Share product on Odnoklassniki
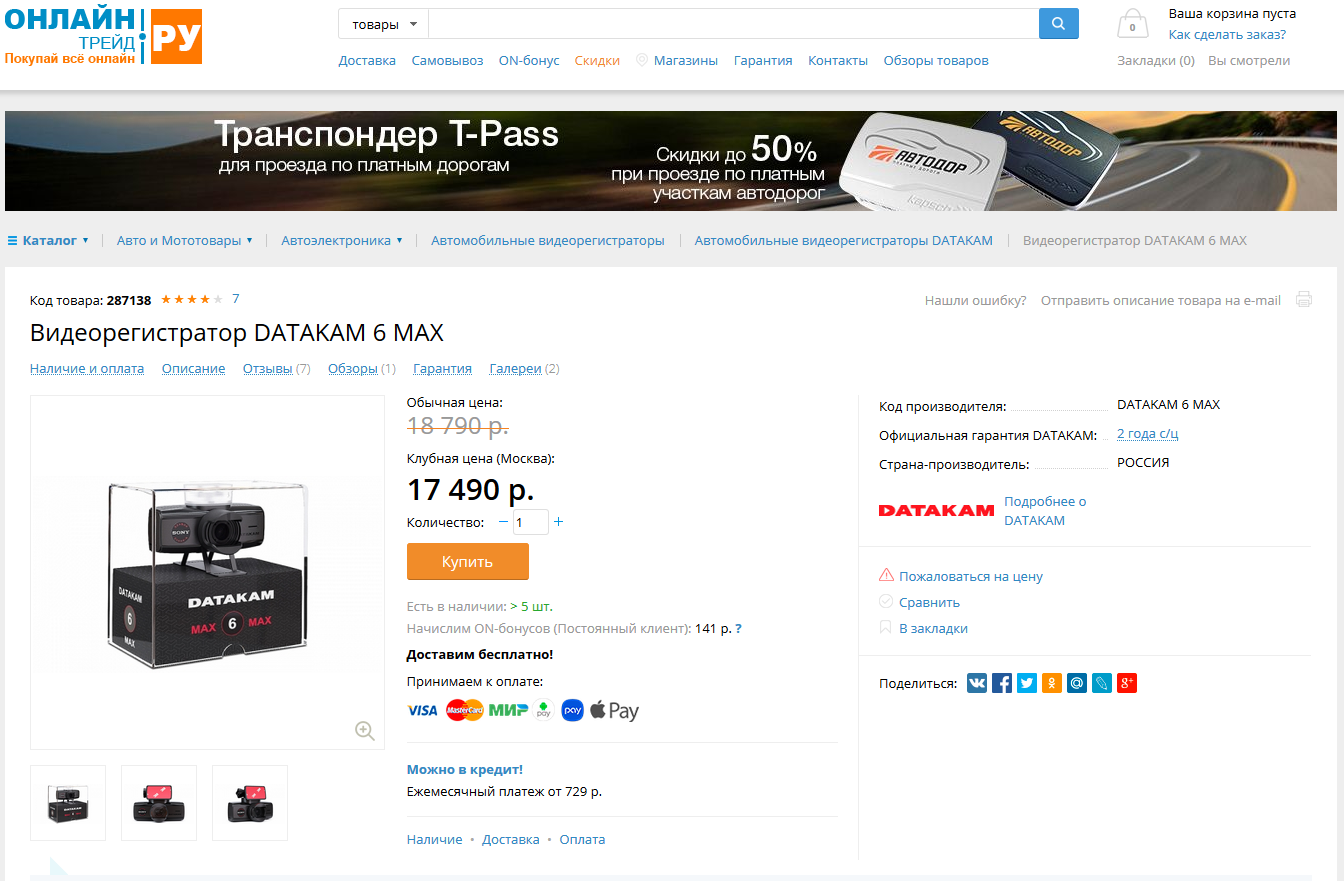Viewport: 1344px width, 881px height. 1052,683
